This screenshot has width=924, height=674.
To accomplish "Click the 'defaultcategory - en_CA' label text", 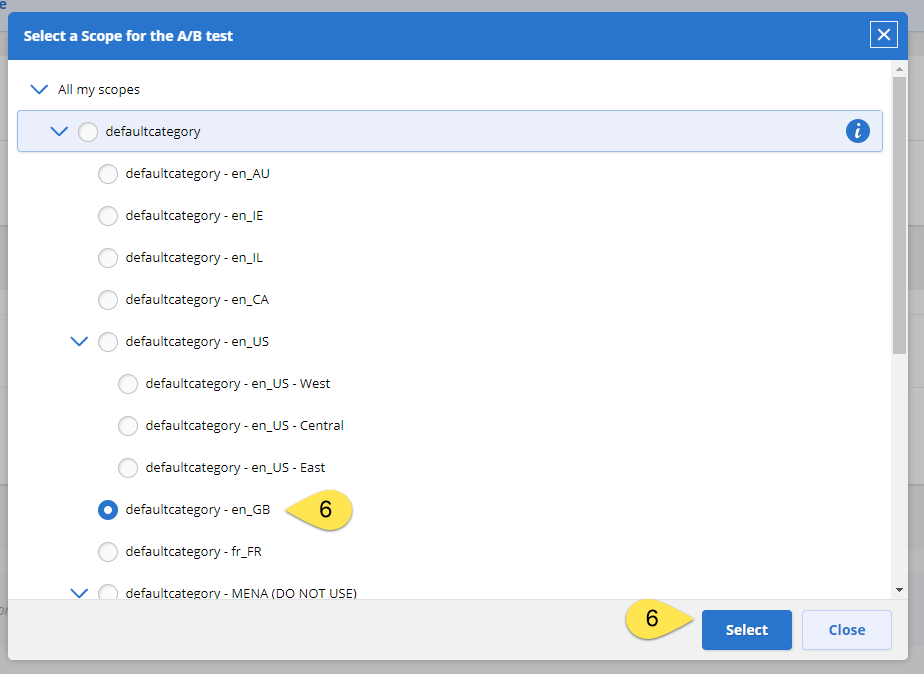I will click(x=197, y=300).
